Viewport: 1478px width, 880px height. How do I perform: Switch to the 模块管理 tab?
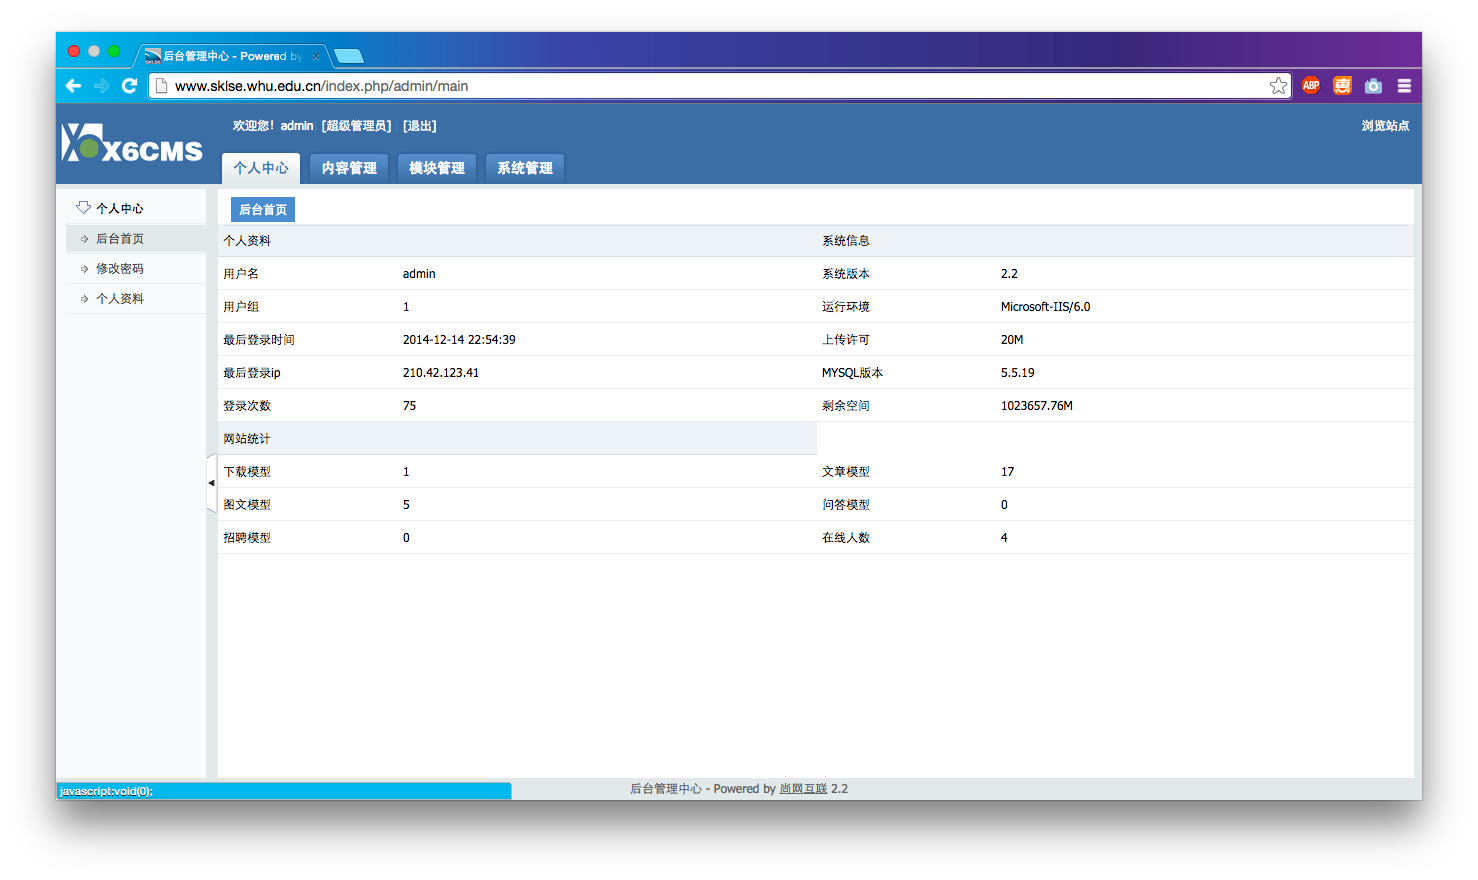437,168
